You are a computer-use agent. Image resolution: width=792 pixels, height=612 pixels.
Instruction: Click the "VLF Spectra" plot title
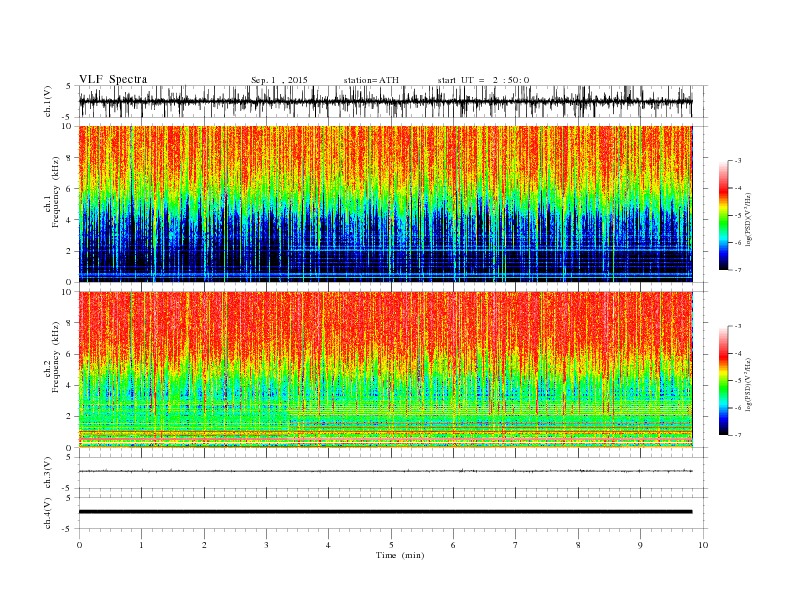point(113,79)
